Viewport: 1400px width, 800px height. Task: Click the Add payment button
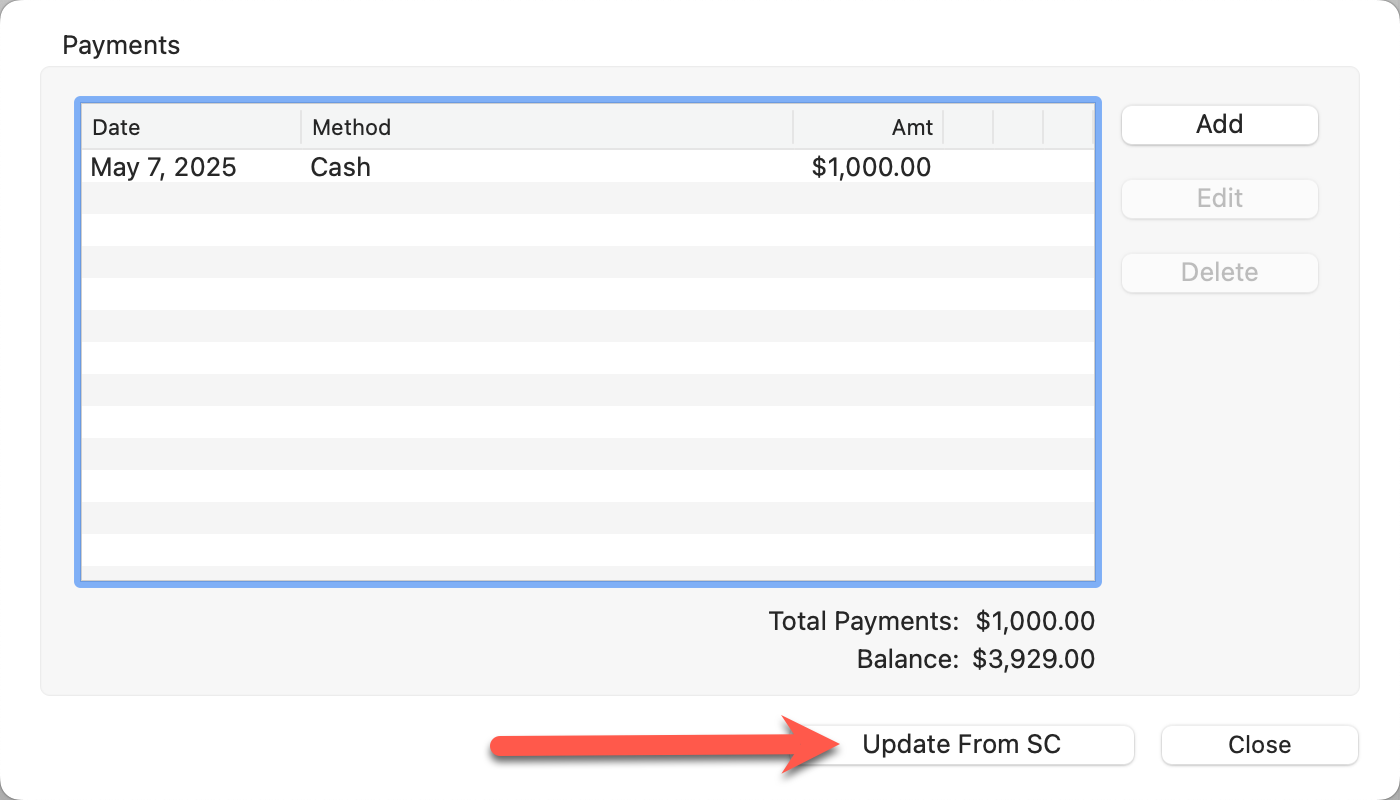[x=1219, y=125]
